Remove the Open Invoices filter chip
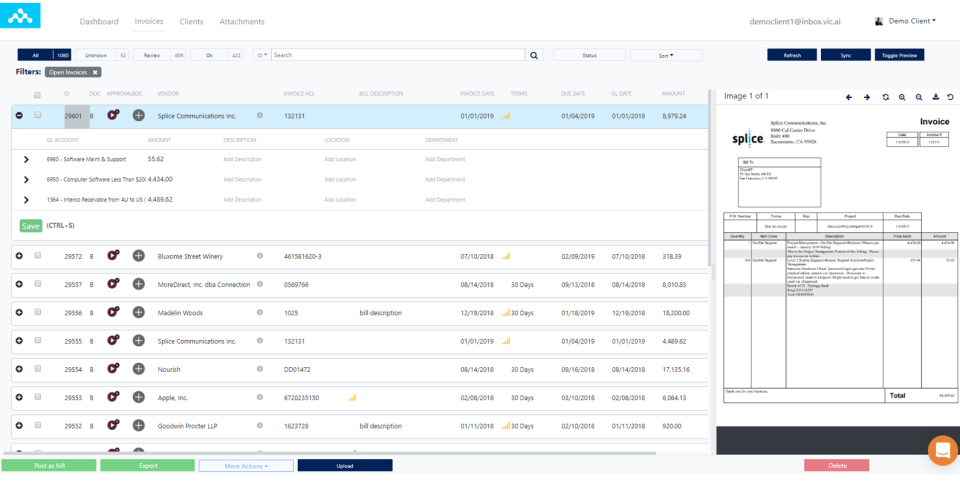The width and height of the screenshot is (960, 484). point(95,72)
